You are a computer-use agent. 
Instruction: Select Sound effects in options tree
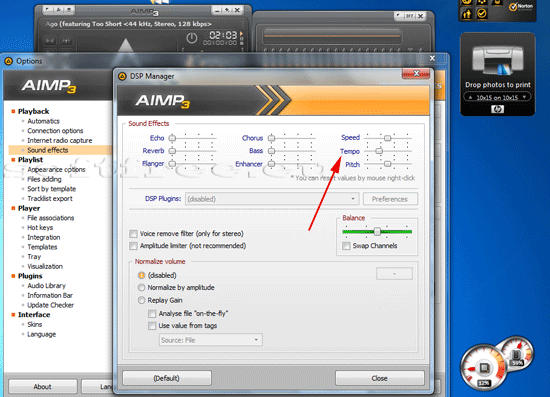pos(48,150)
